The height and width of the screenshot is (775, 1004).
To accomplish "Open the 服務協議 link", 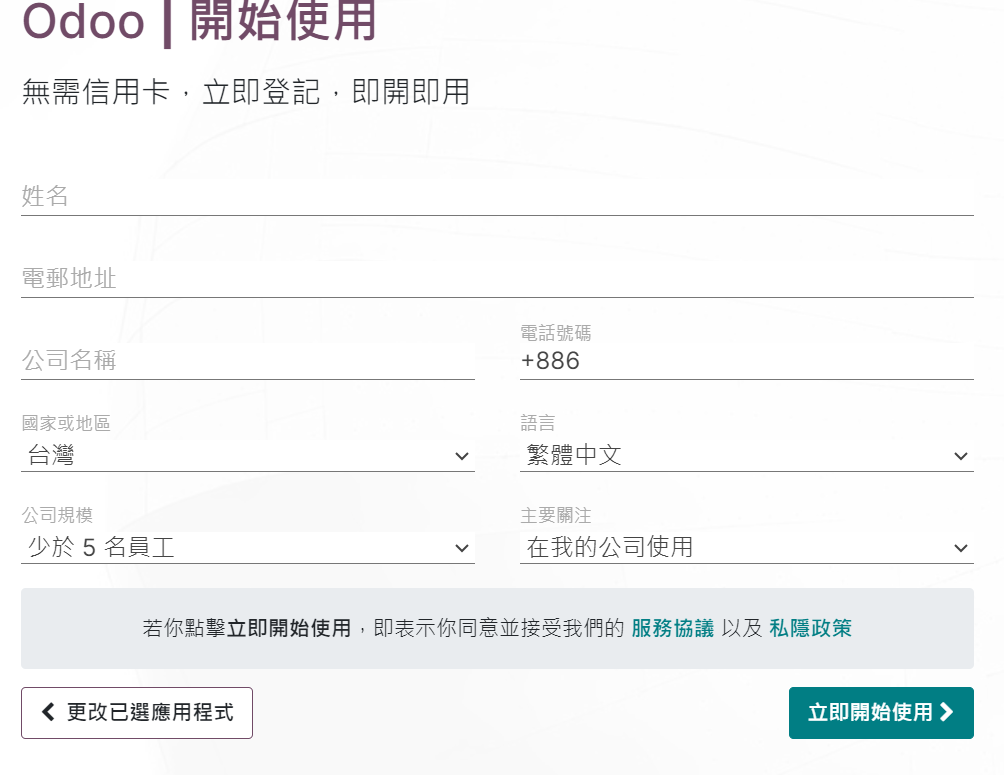I will (x=672, y=628).
